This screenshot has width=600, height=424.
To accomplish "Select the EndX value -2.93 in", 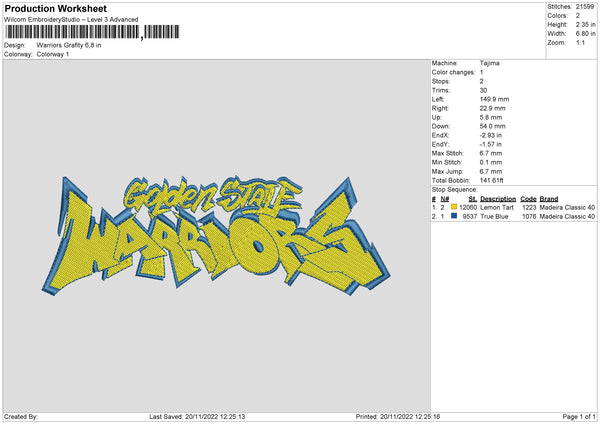I will click(491, 135).
